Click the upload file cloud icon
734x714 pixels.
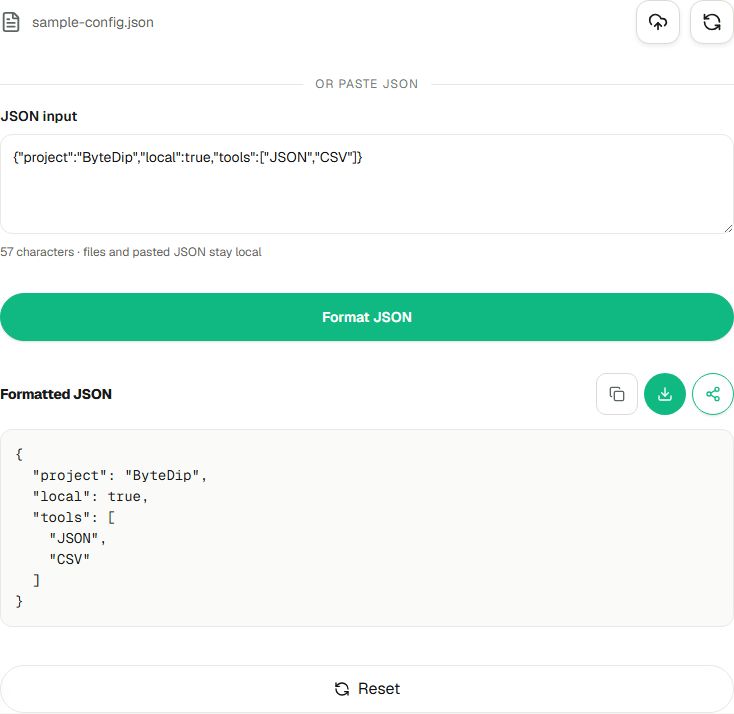tap(658, 22)
